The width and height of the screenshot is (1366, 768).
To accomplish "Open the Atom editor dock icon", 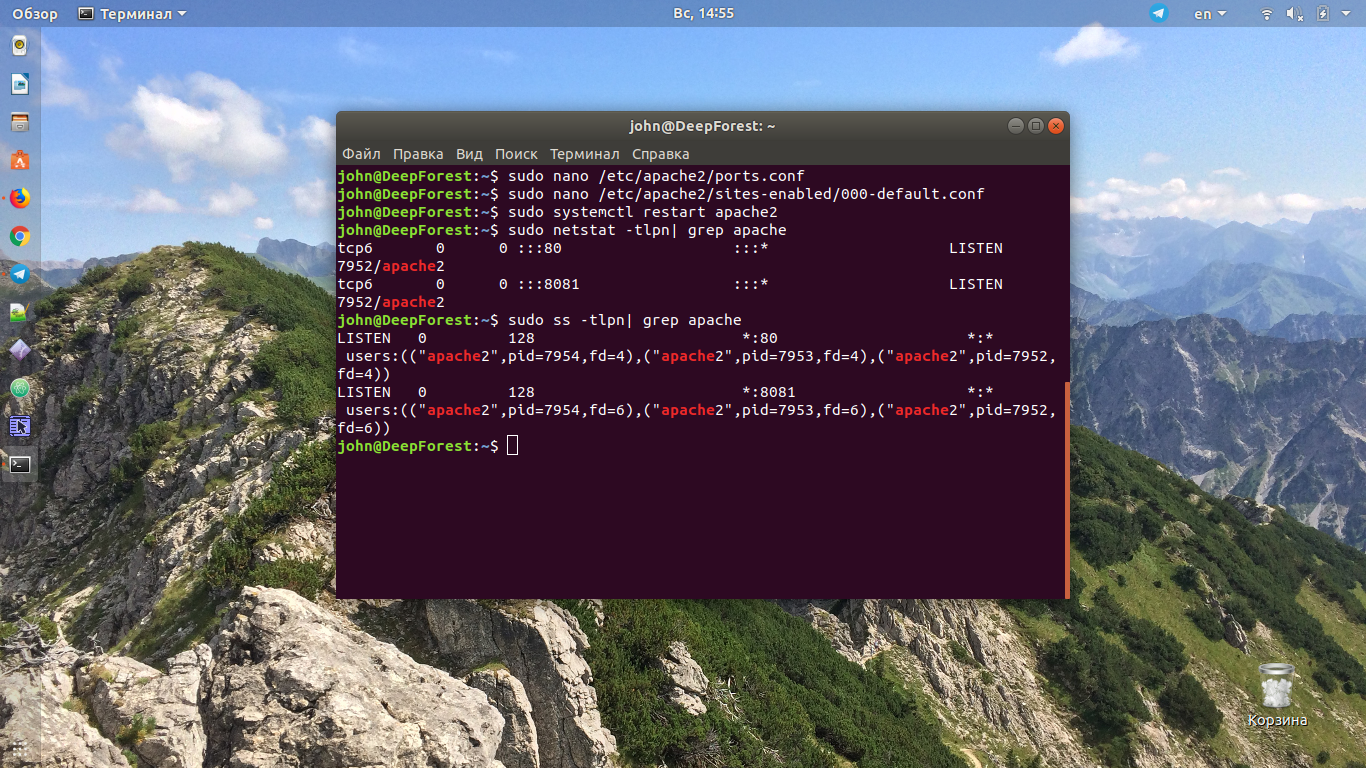I will point(20,388).
